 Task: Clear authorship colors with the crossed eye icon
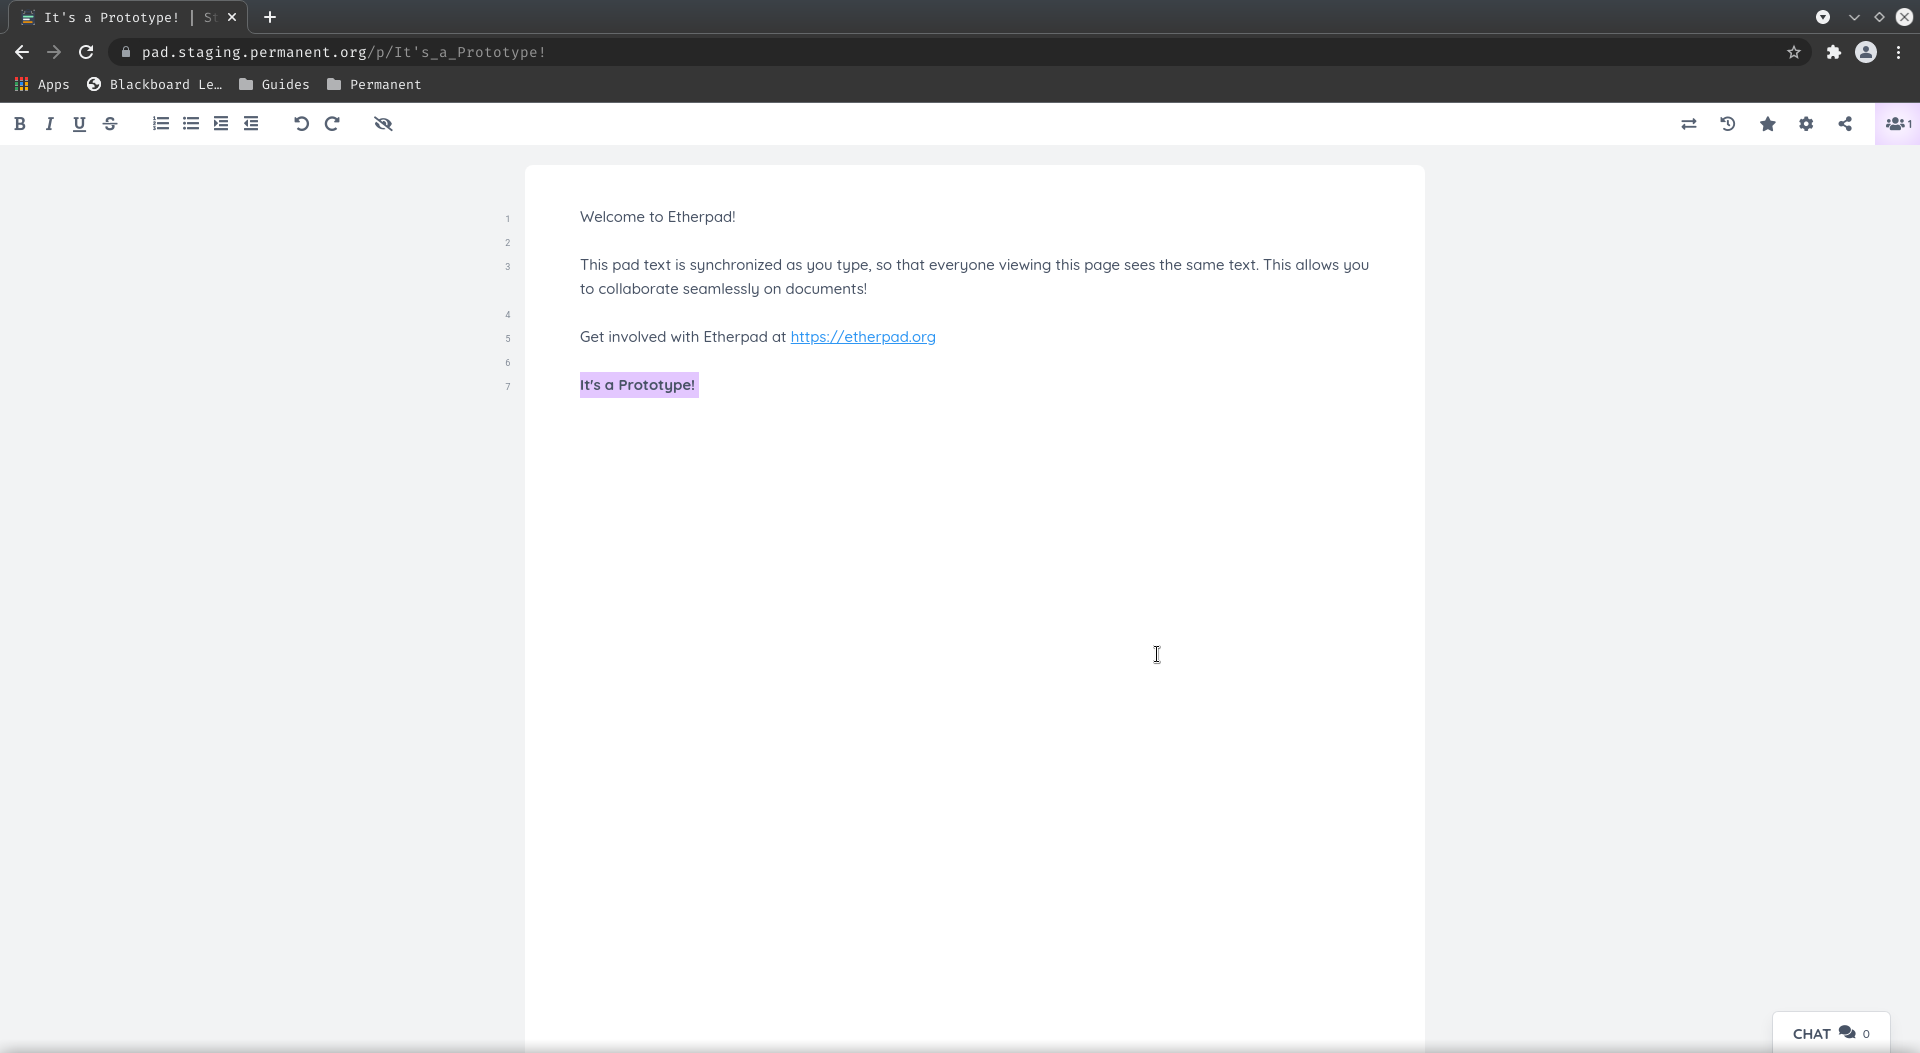[383, 124]
